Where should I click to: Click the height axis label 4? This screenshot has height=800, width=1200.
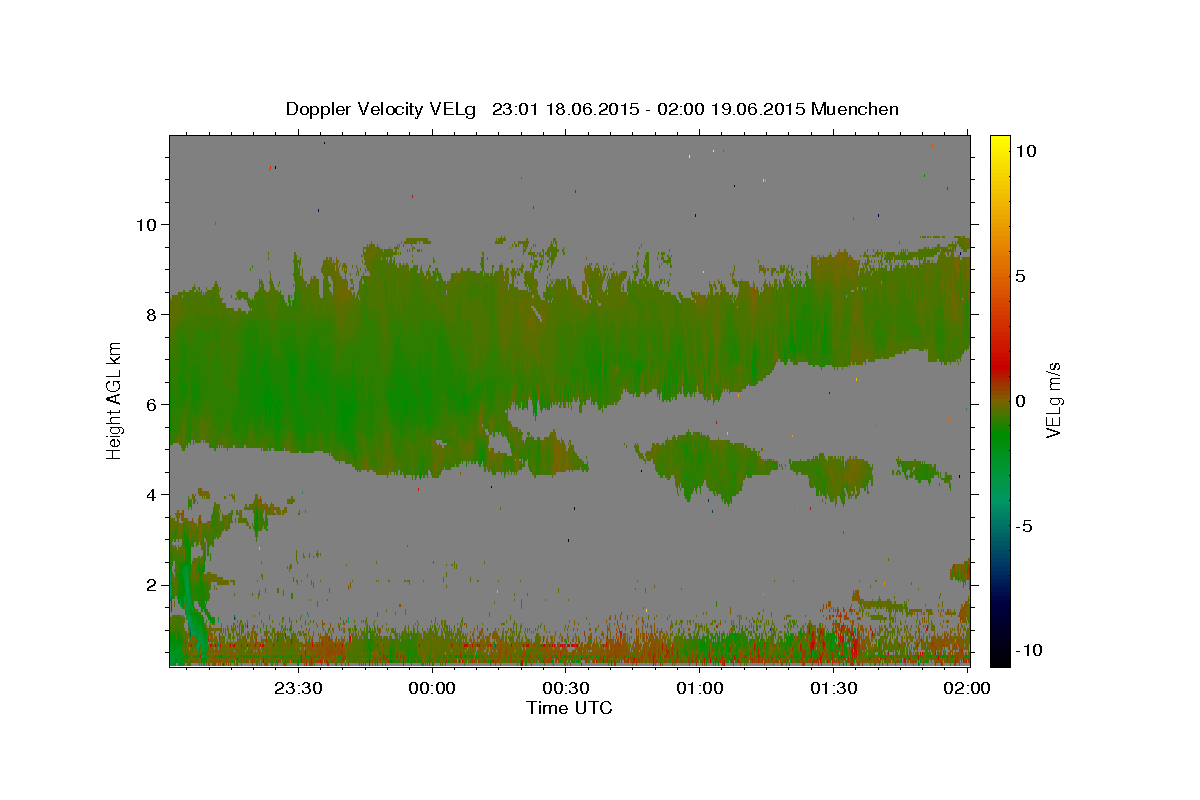(x=152, y=494)
